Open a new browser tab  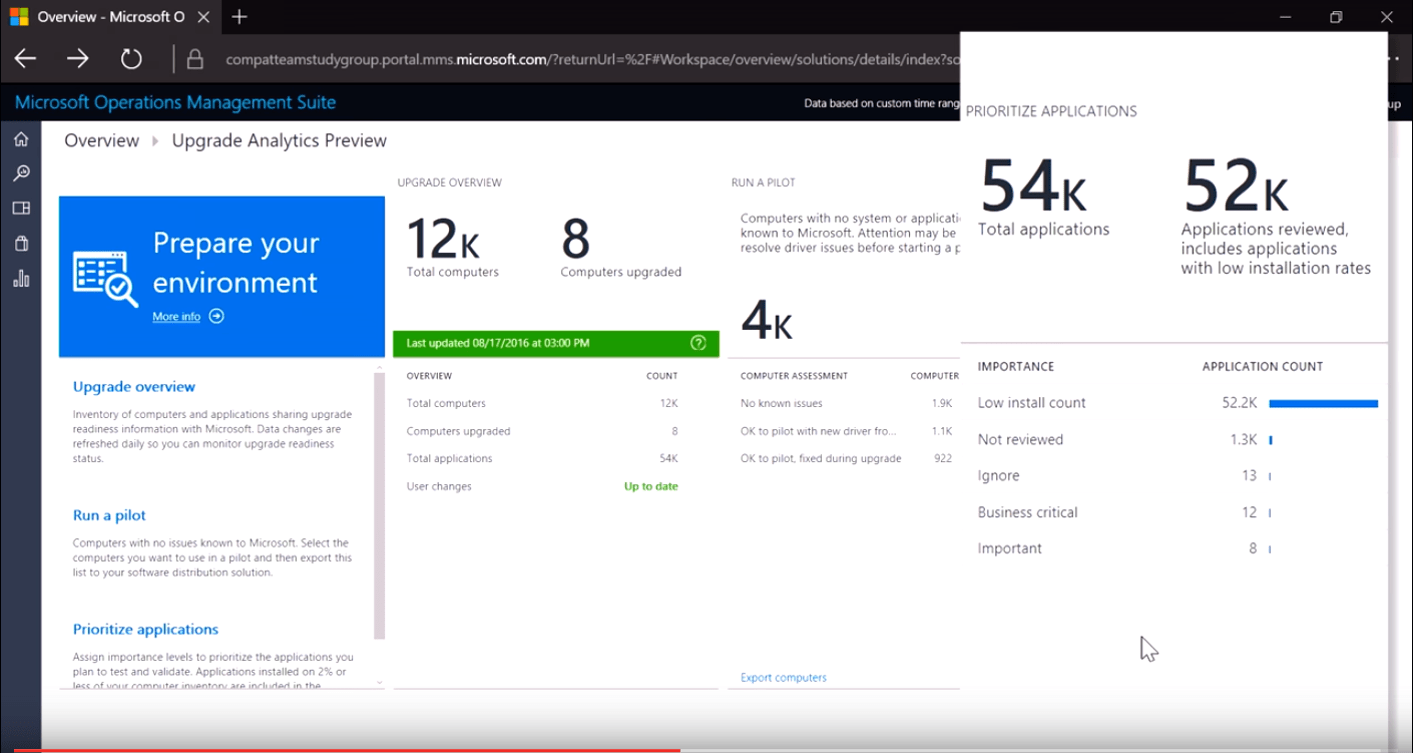pos(238,16)
